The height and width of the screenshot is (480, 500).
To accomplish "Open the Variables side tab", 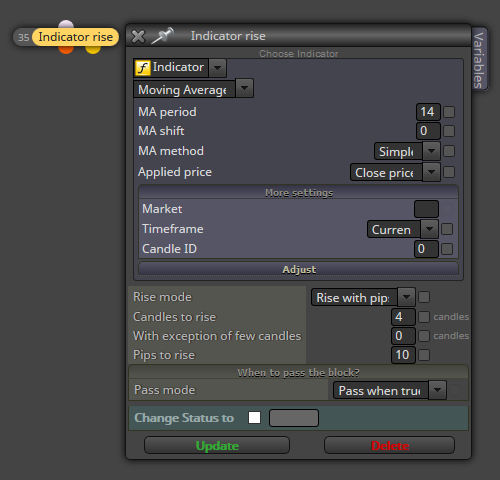I will 479,59.
